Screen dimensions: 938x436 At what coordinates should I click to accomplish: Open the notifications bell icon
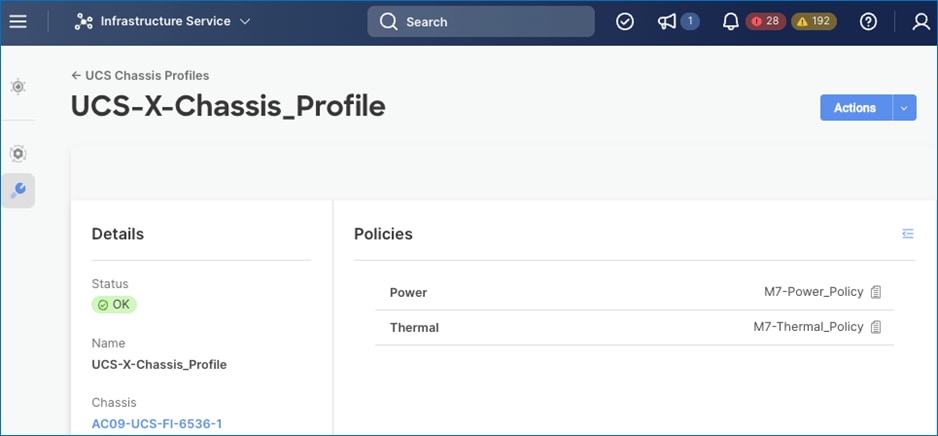click(730, 22)
